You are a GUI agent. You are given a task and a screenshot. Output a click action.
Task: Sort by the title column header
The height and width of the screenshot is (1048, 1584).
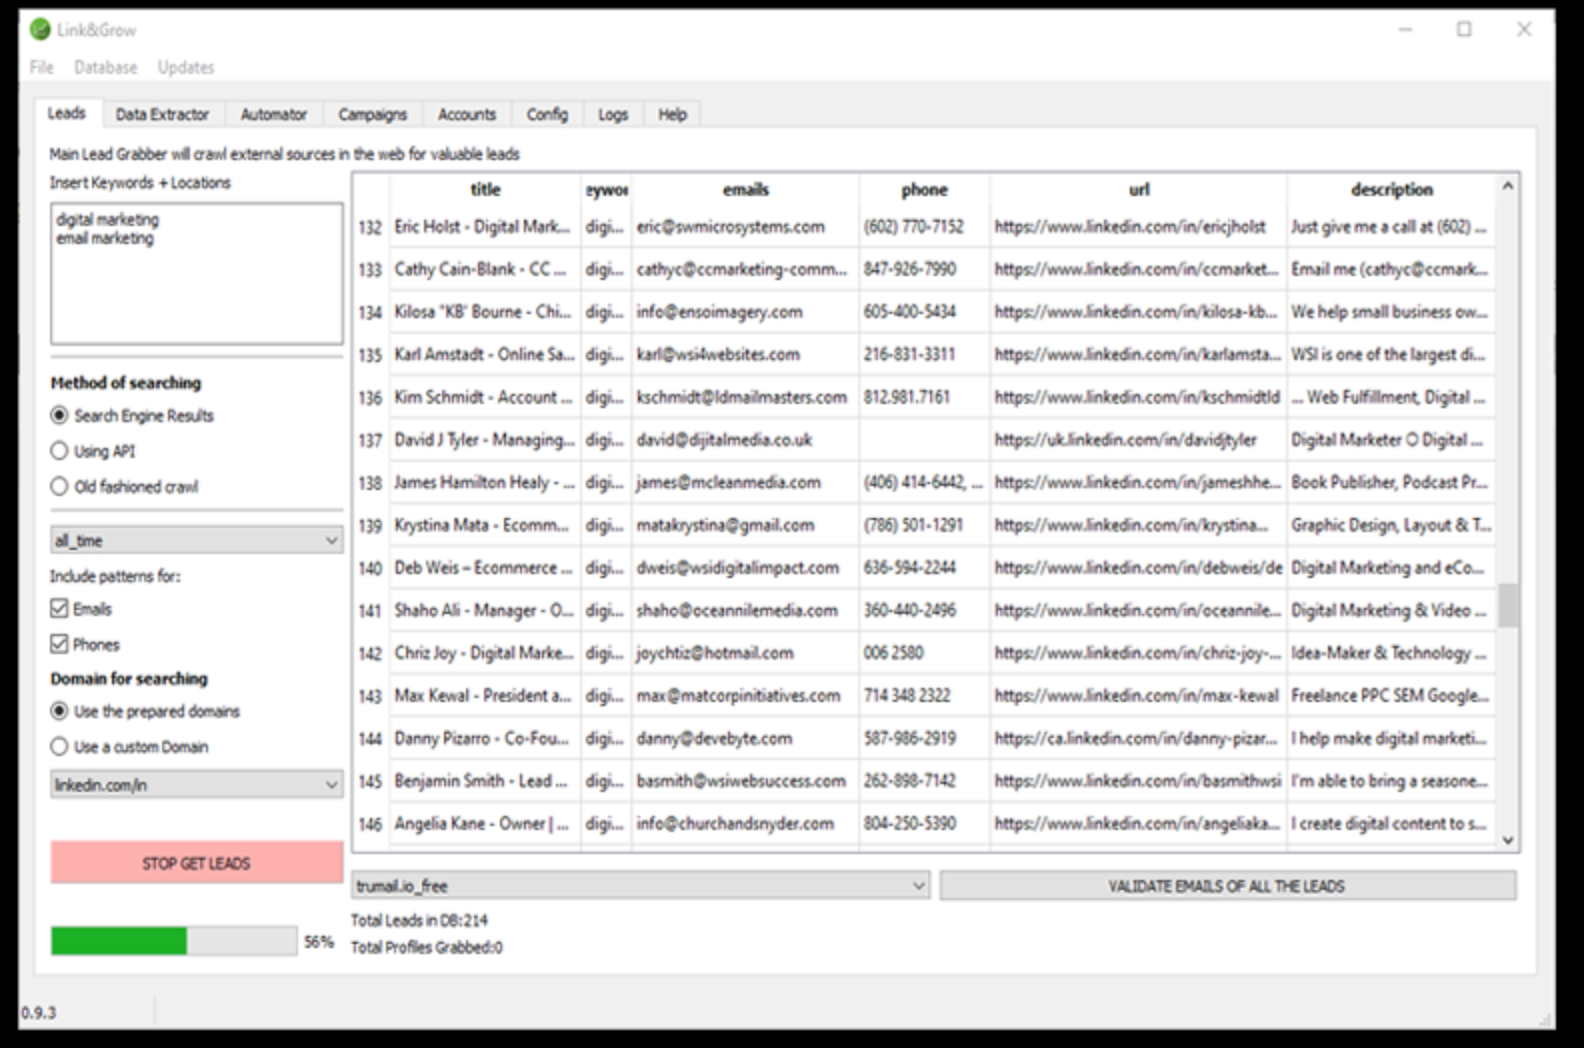pos(485,189)
